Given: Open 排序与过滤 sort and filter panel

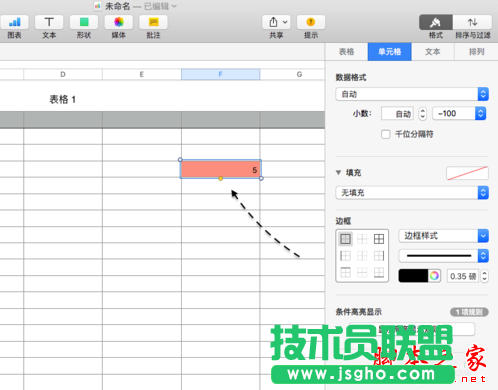Looking at the screenshot, I should (472, 22).
